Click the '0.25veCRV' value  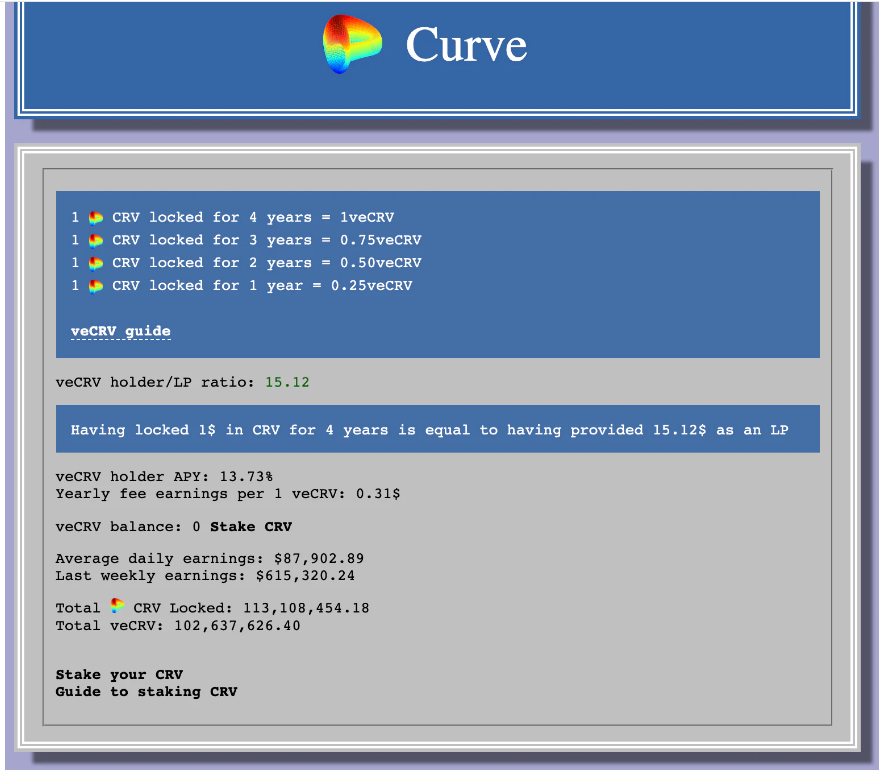click(x=372, y=285)
